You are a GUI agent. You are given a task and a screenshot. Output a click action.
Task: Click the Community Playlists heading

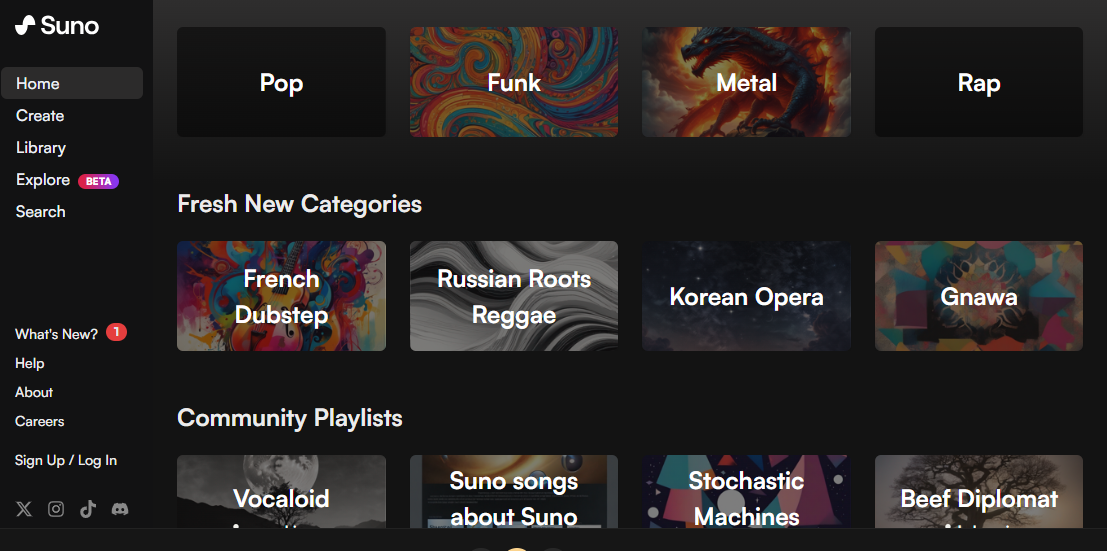289,418
